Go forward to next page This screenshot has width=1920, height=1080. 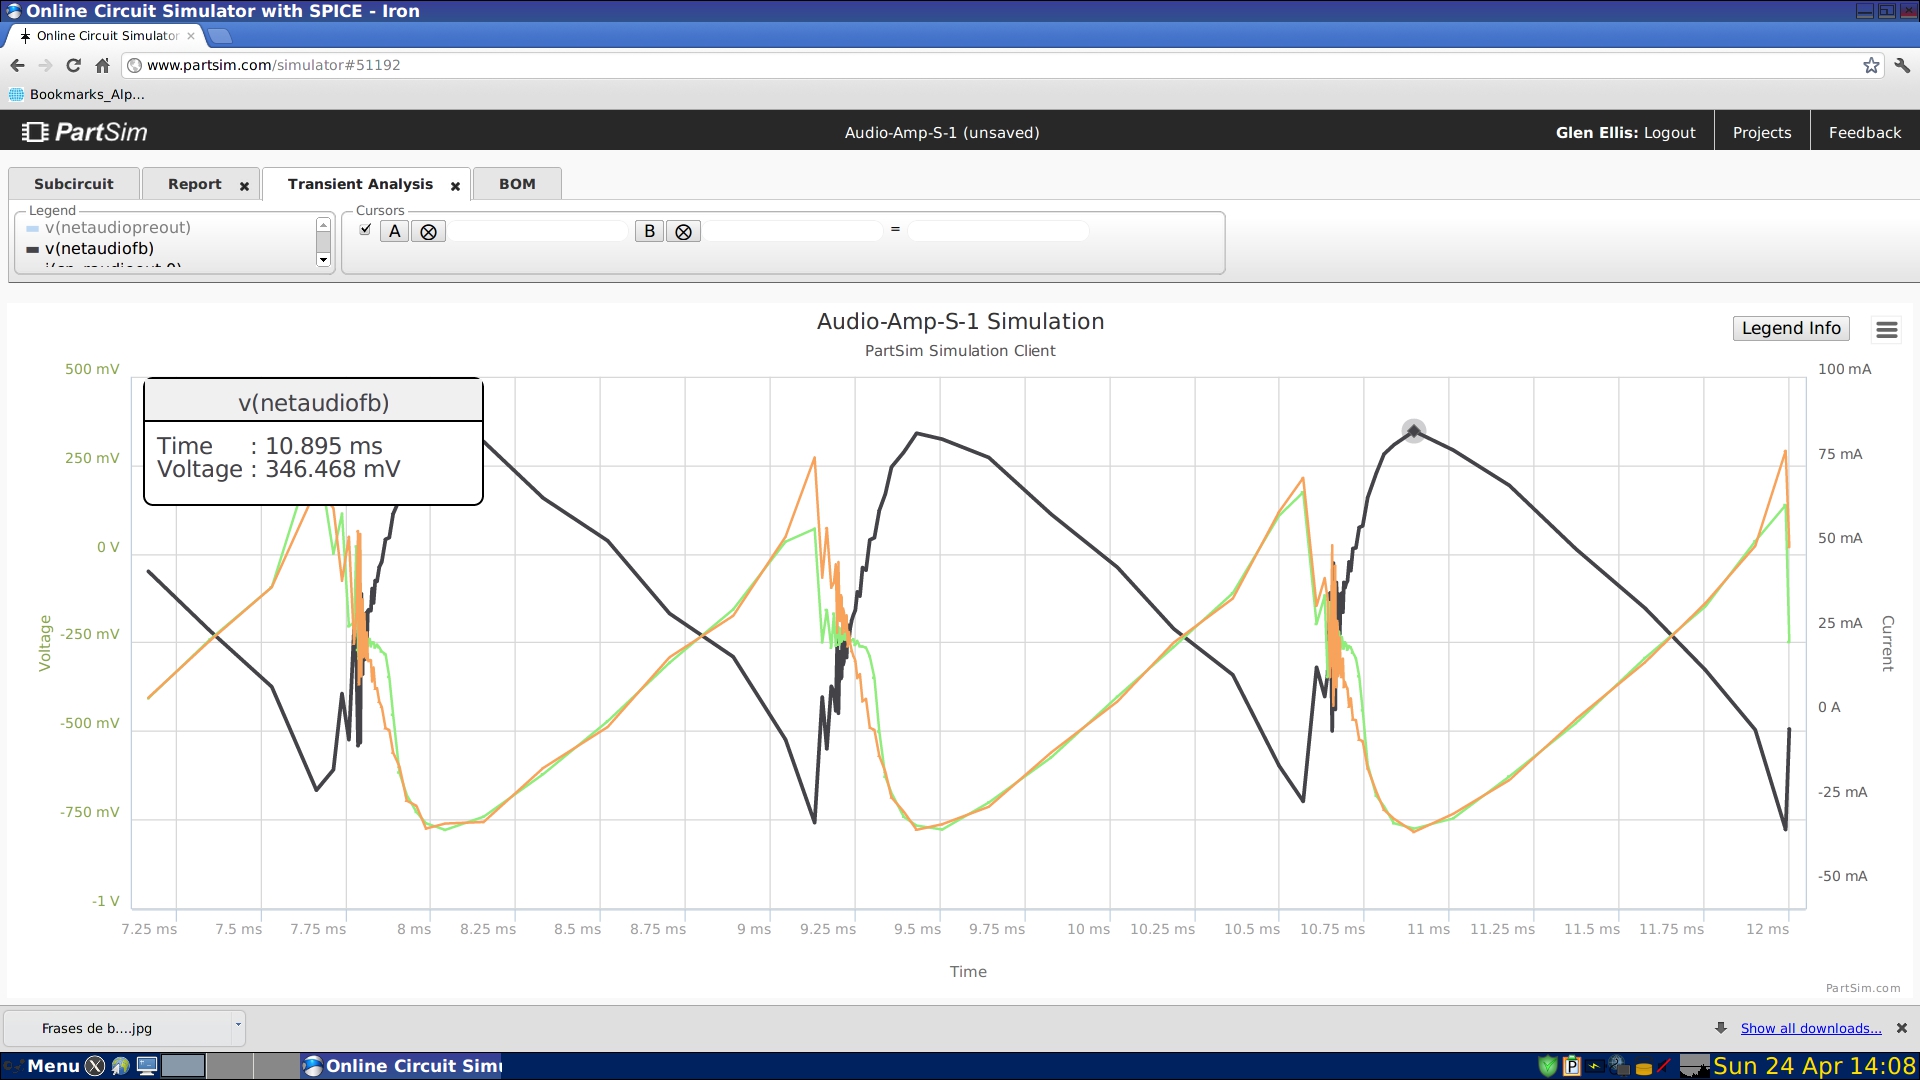tap(45, 65)
